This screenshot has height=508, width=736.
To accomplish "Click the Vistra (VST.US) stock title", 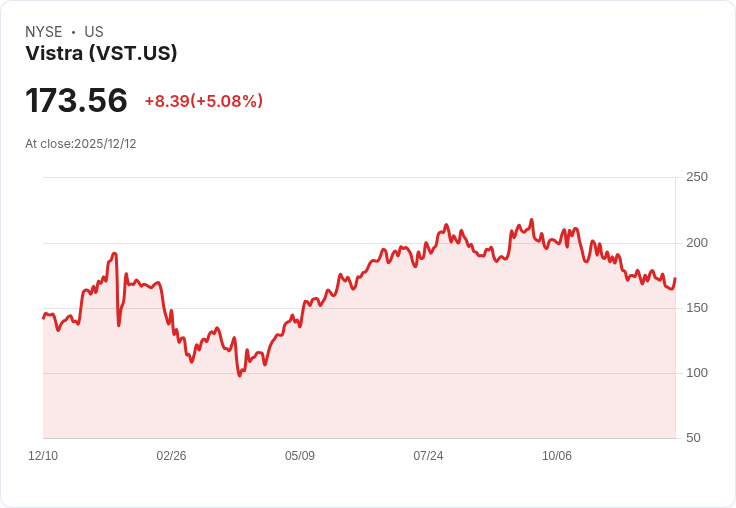I will (101, 54).
